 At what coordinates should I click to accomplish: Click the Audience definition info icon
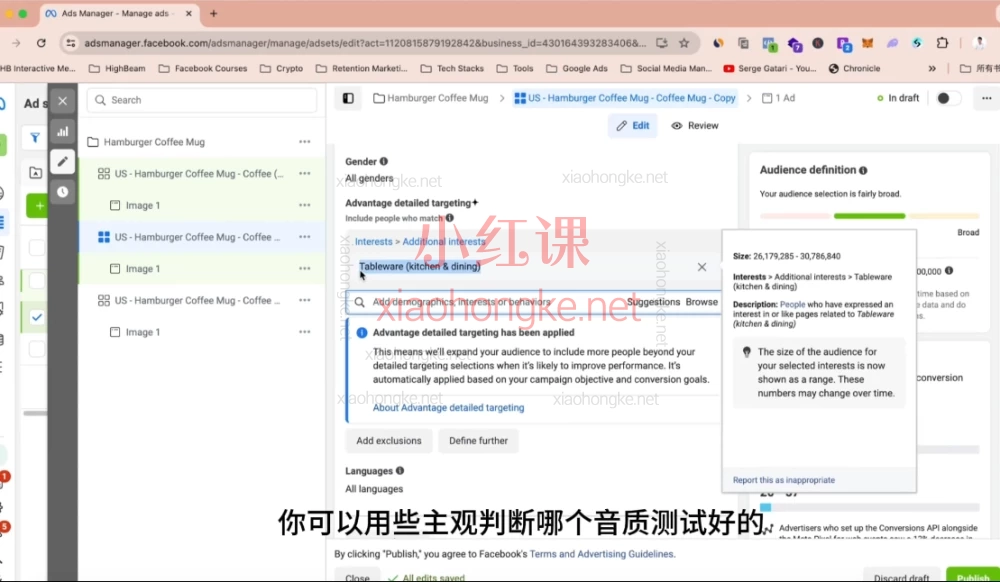pos(863,170)
